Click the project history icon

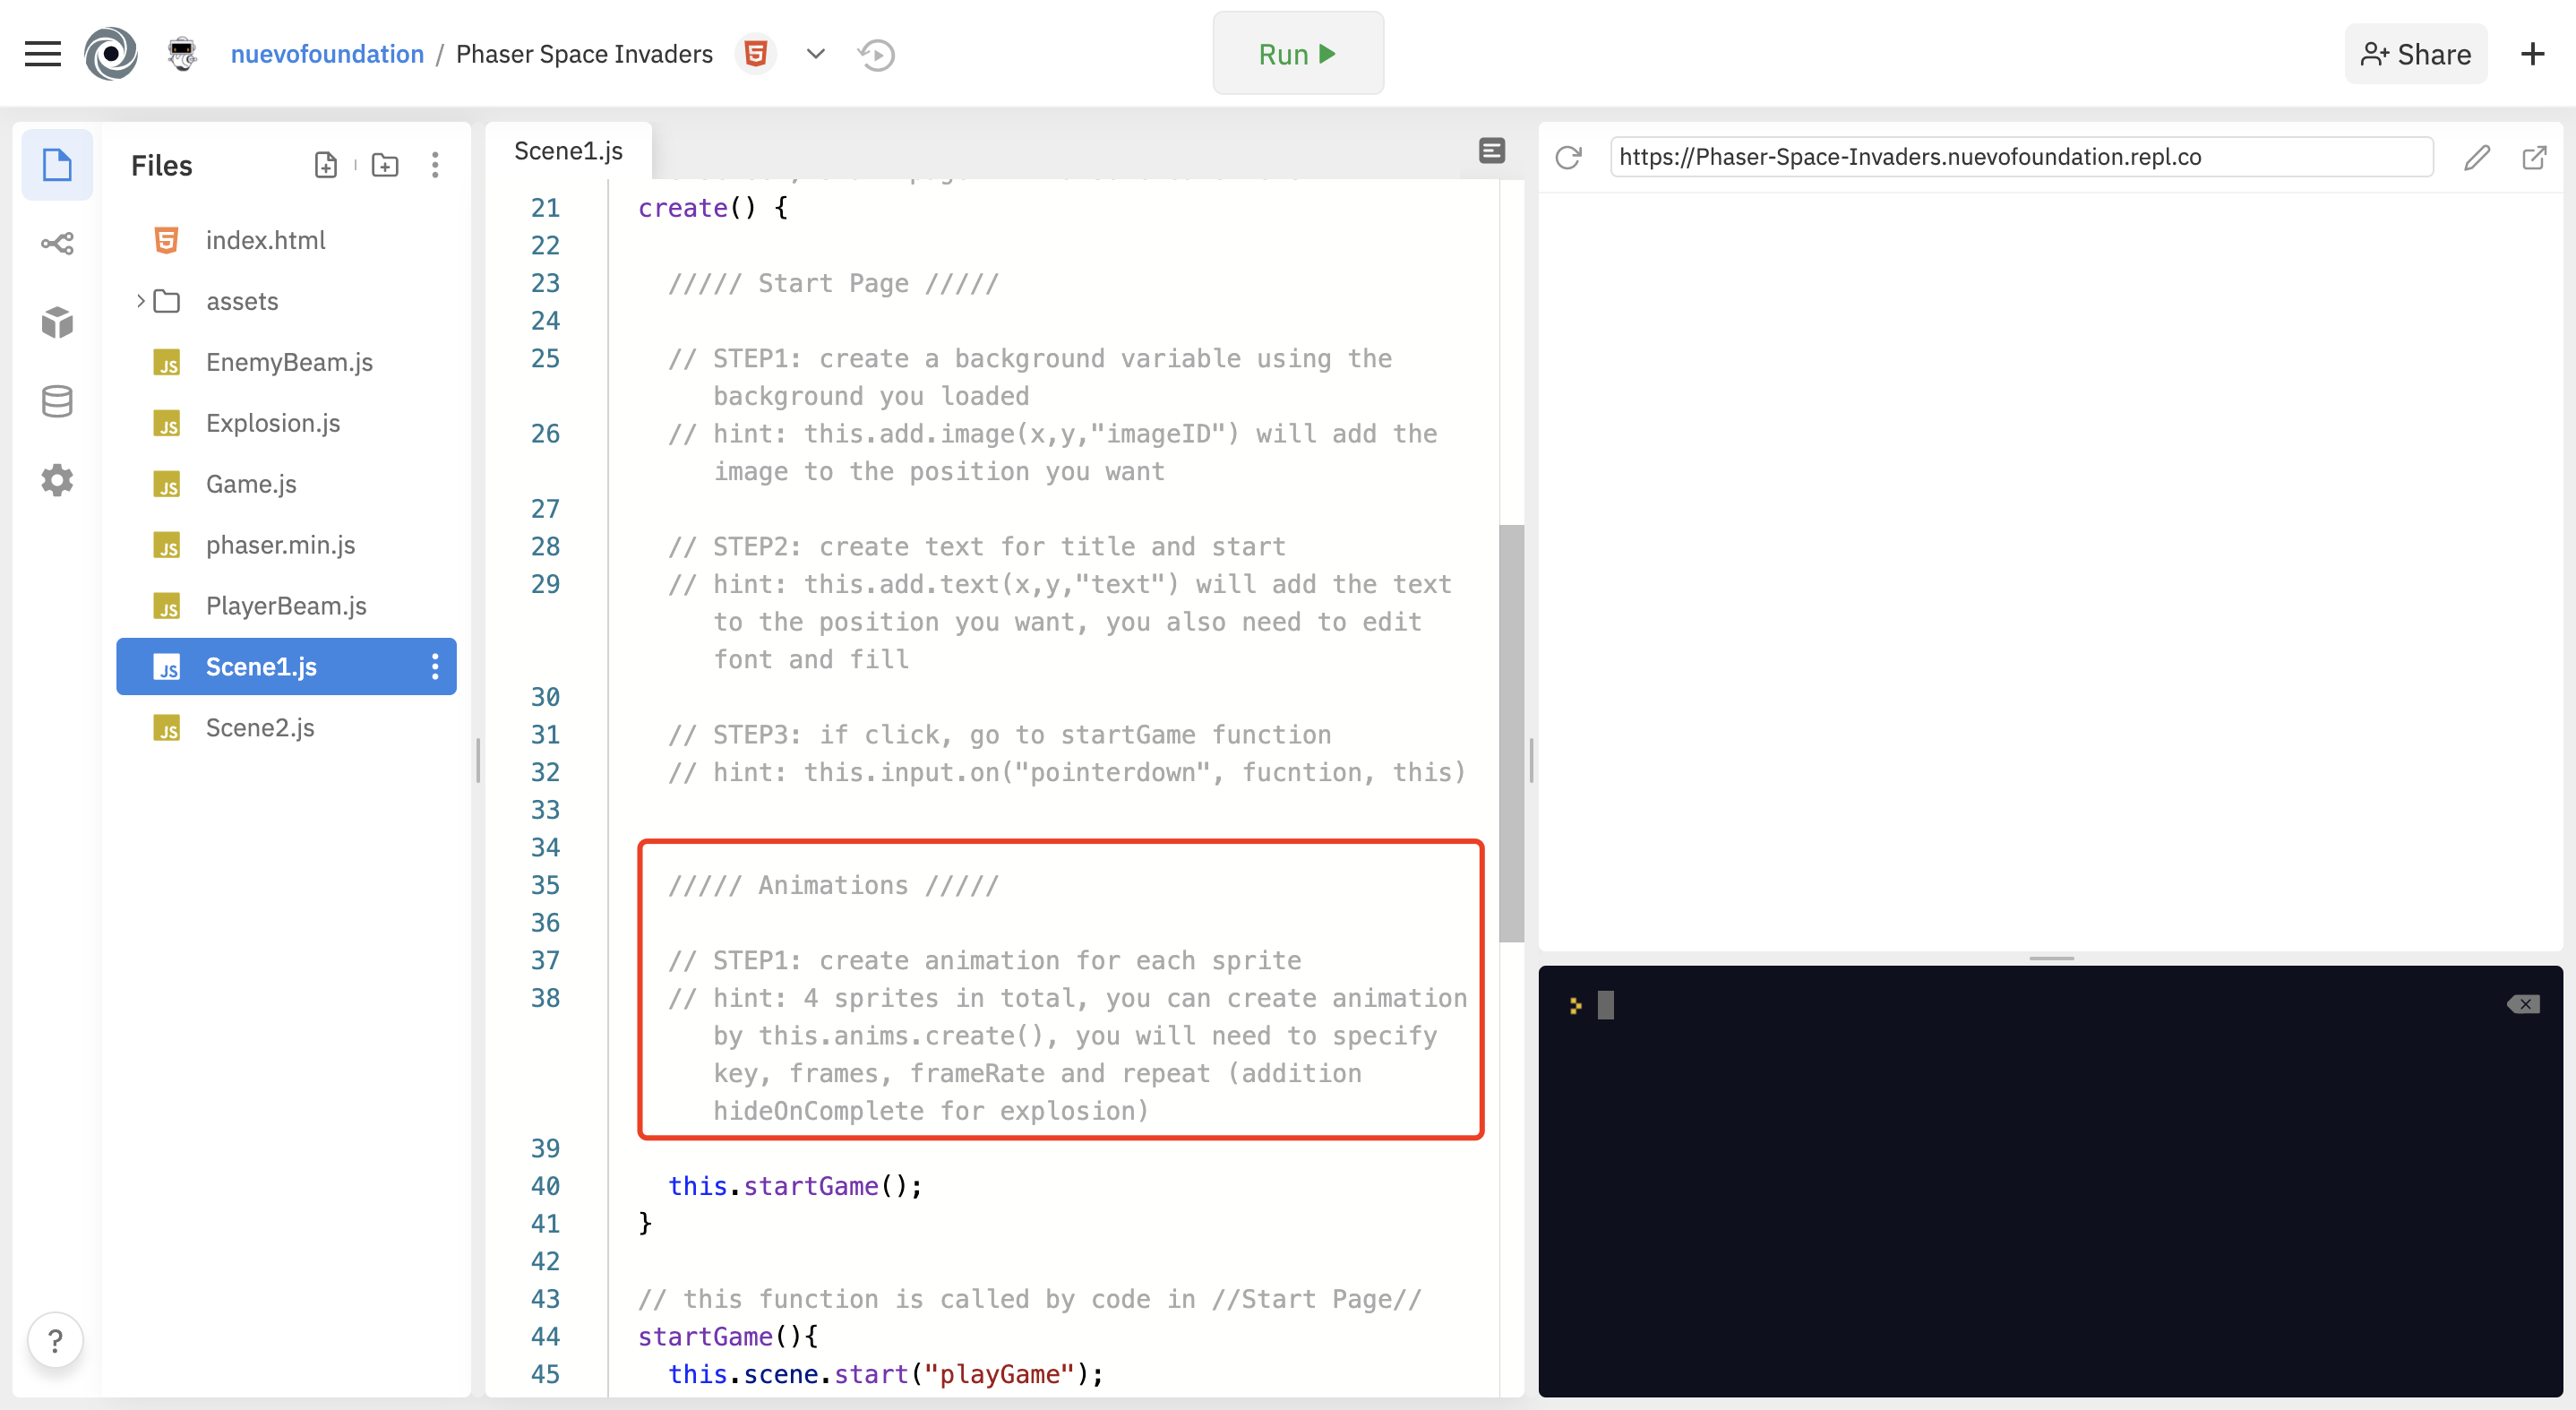pyautogui.click(x=876, y=54)
